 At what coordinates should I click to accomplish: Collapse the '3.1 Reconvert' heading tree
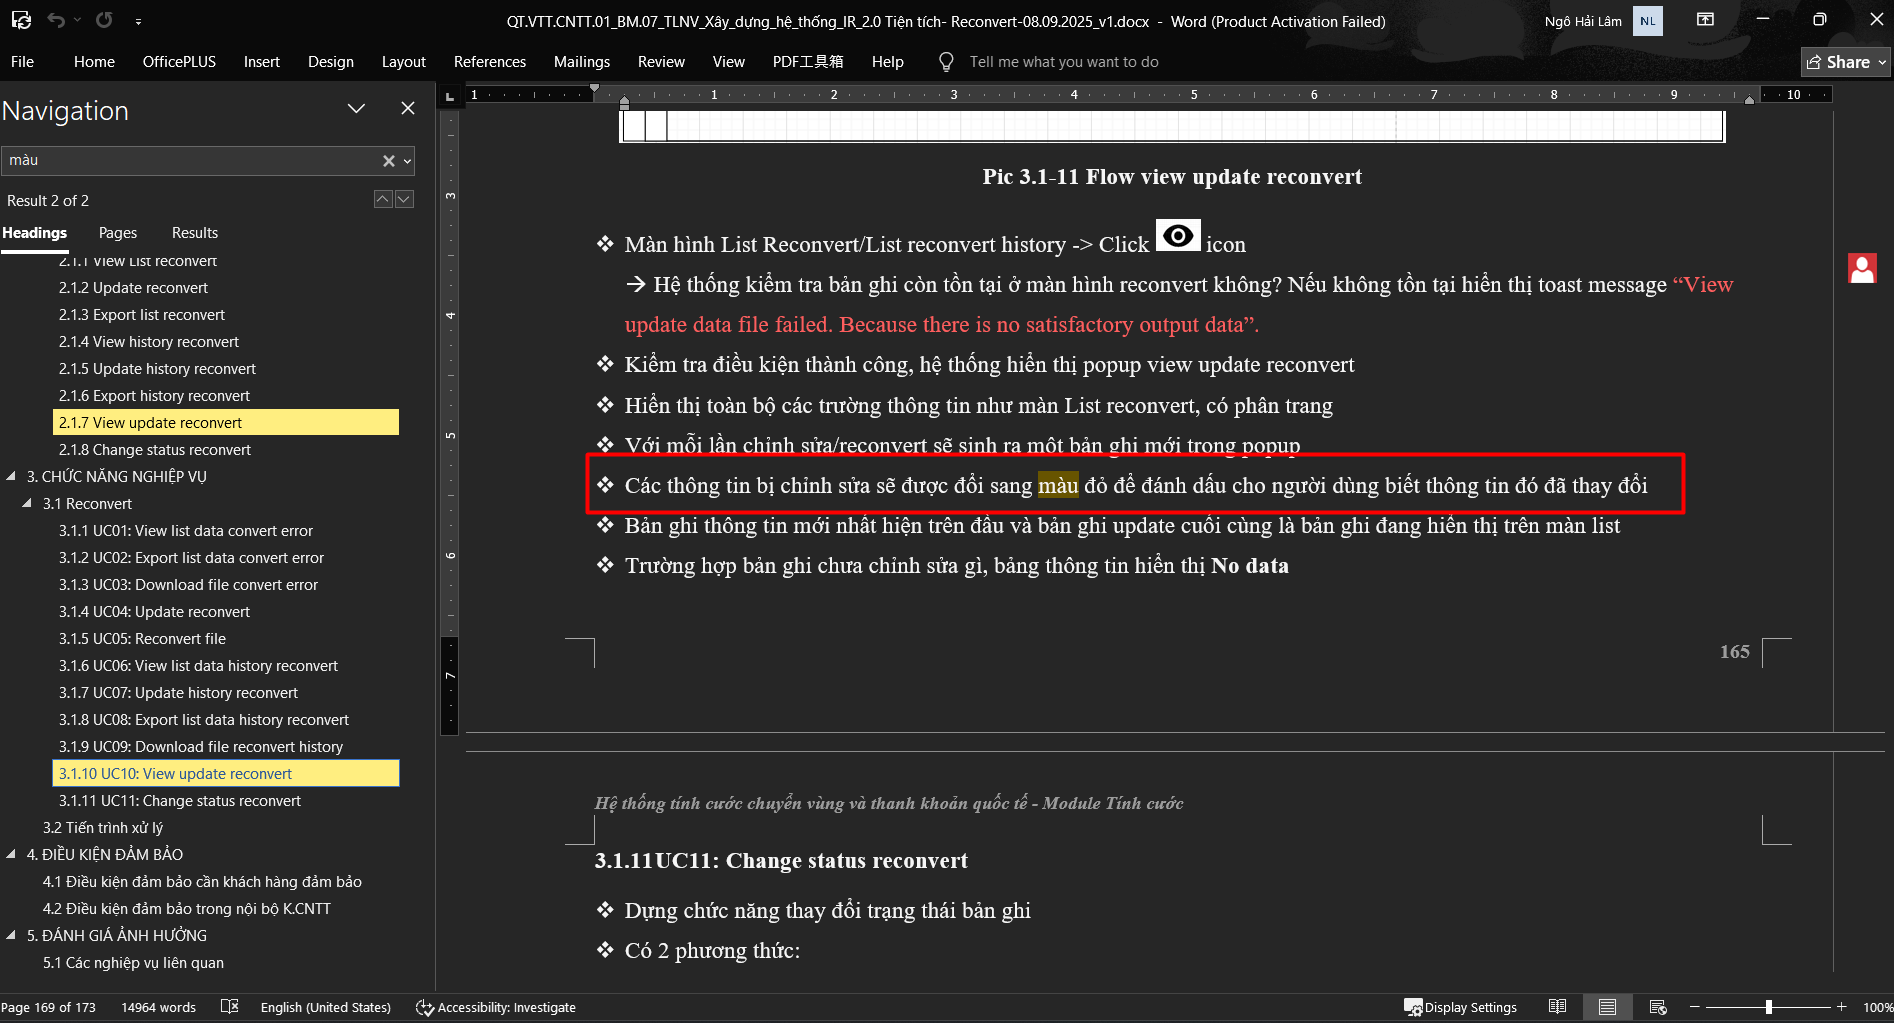point(28,504)
